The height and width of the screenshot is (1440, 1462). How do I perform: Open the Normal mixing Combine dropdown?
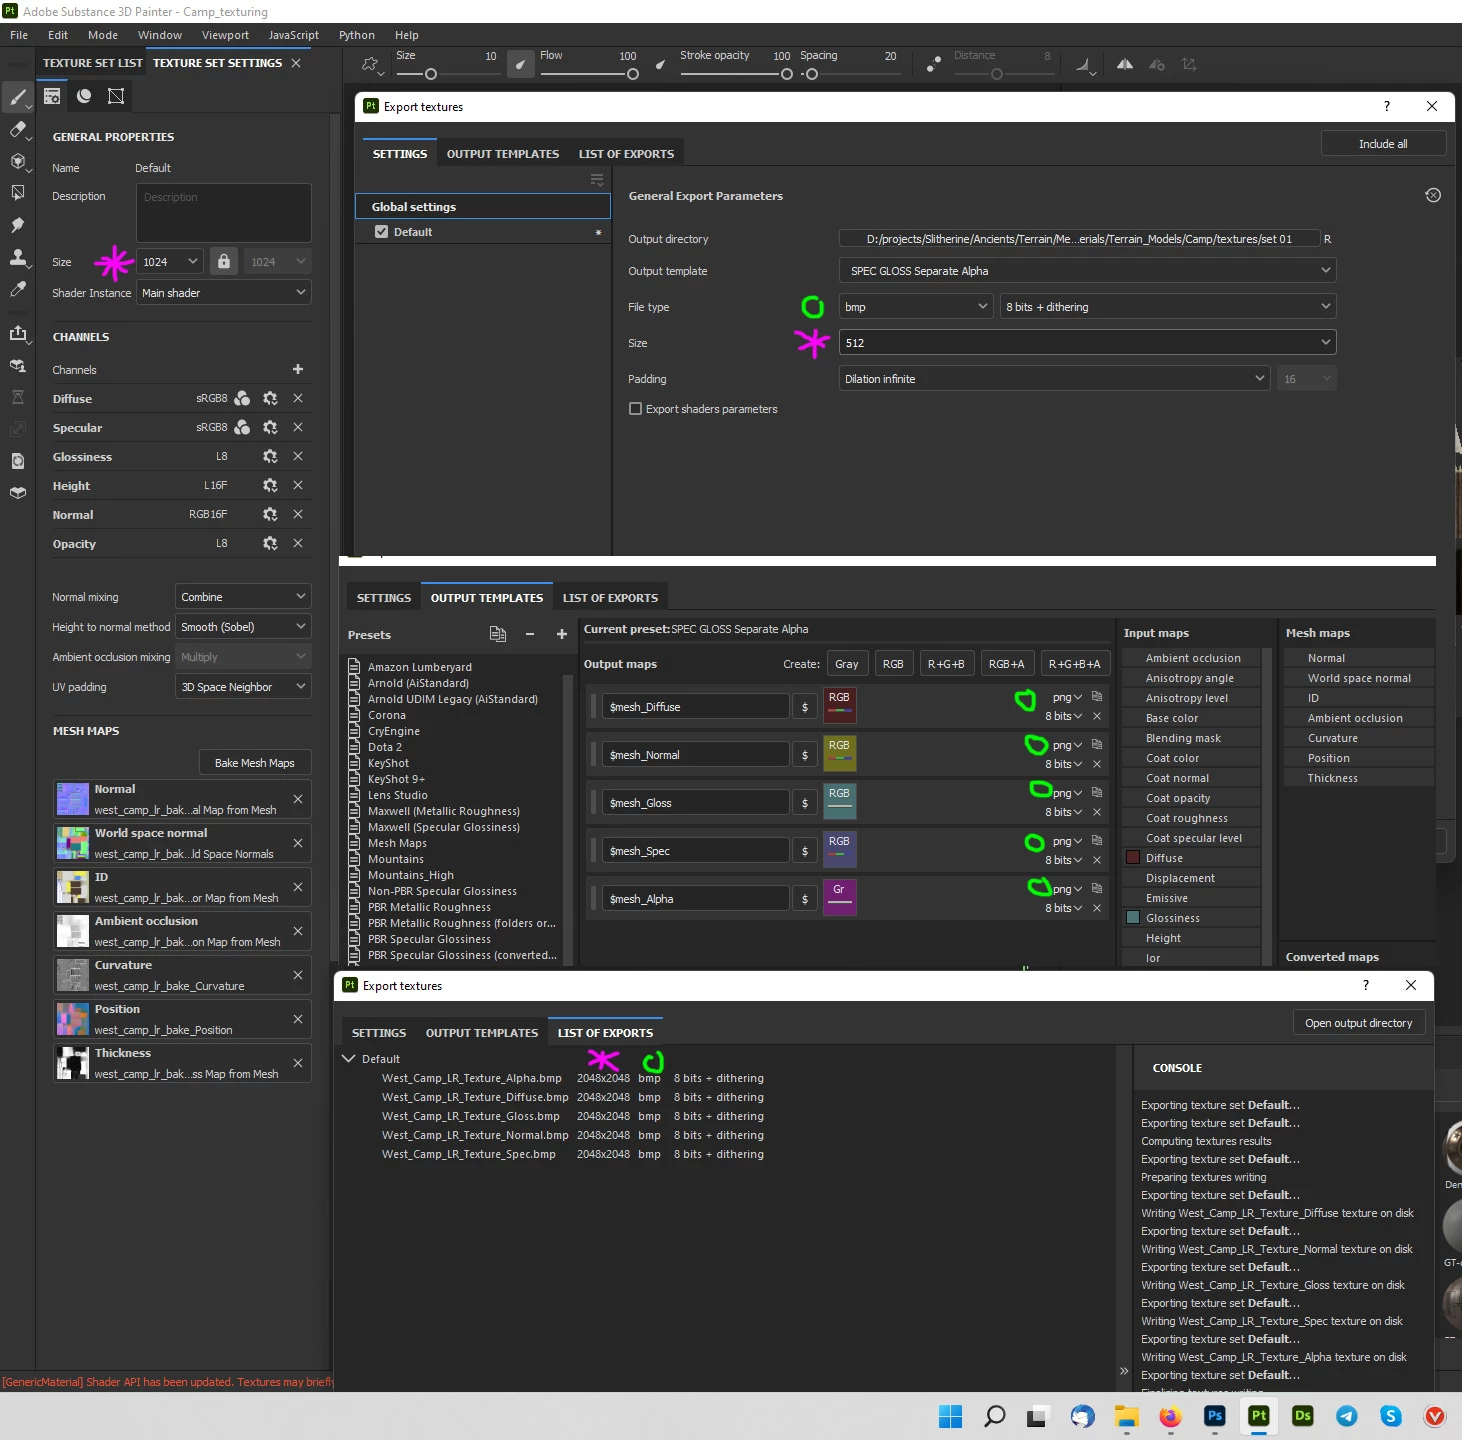[243, 596]
